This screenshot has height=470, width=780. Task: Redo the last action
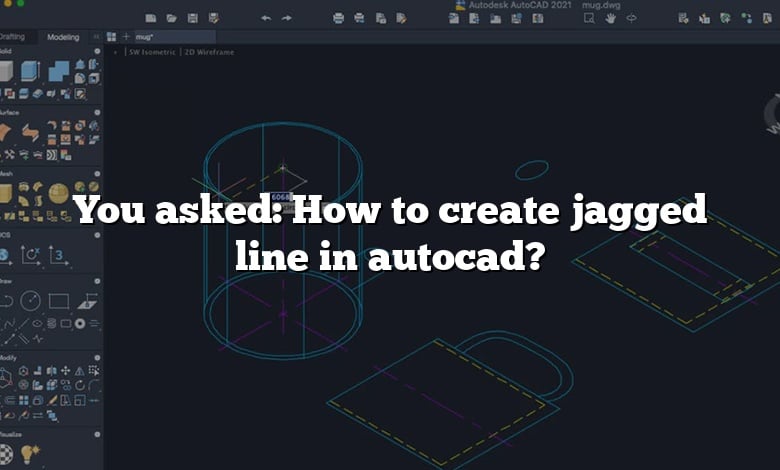tap(287, 18)
